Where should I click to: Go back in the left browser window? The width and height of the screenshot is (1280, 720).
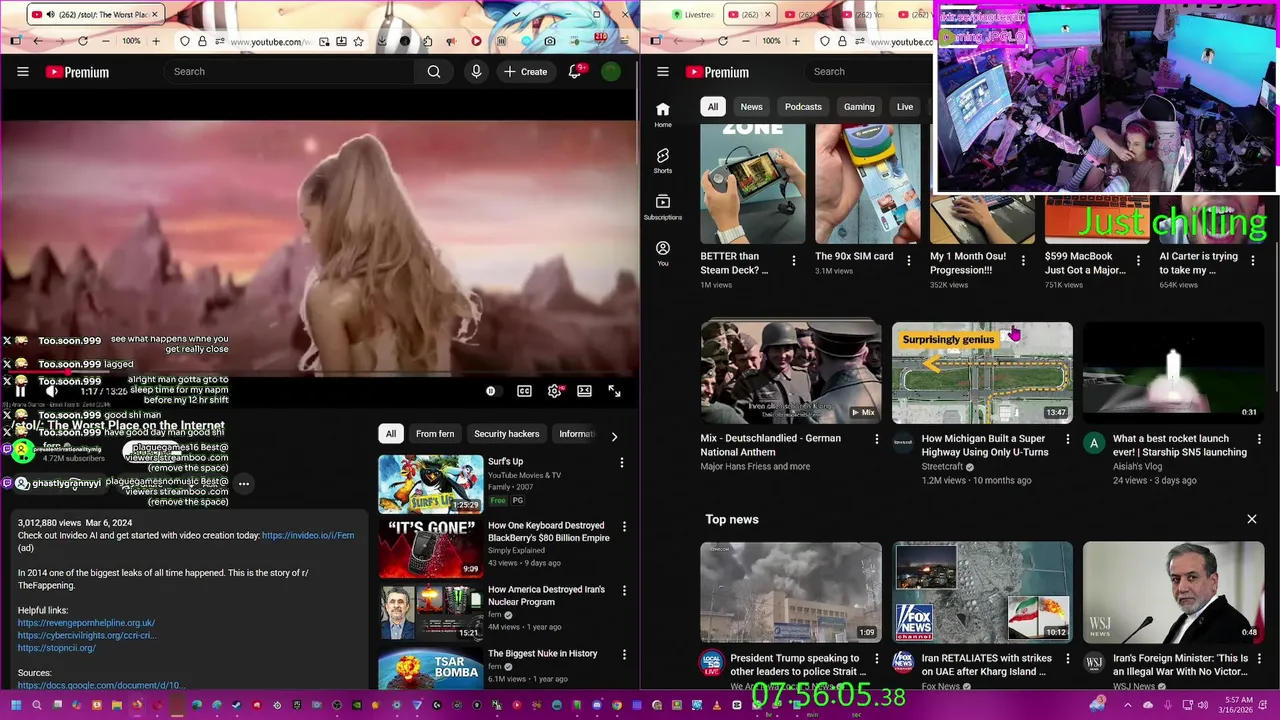[x=37, y=41]
